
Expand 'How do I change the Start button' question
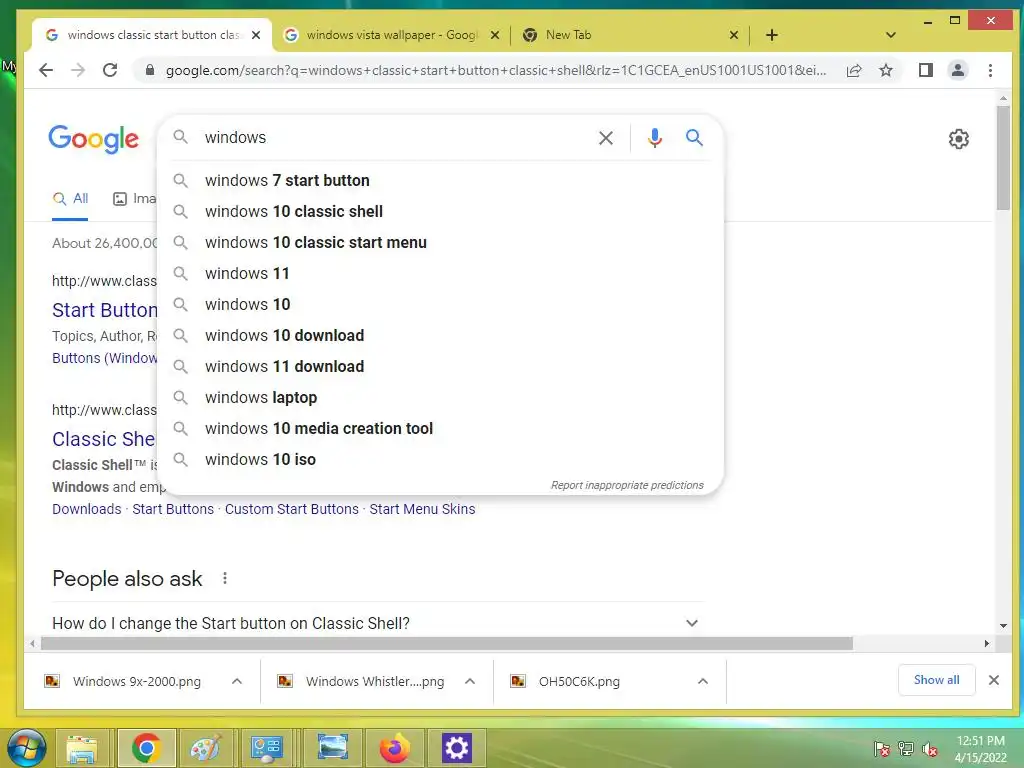375,623
